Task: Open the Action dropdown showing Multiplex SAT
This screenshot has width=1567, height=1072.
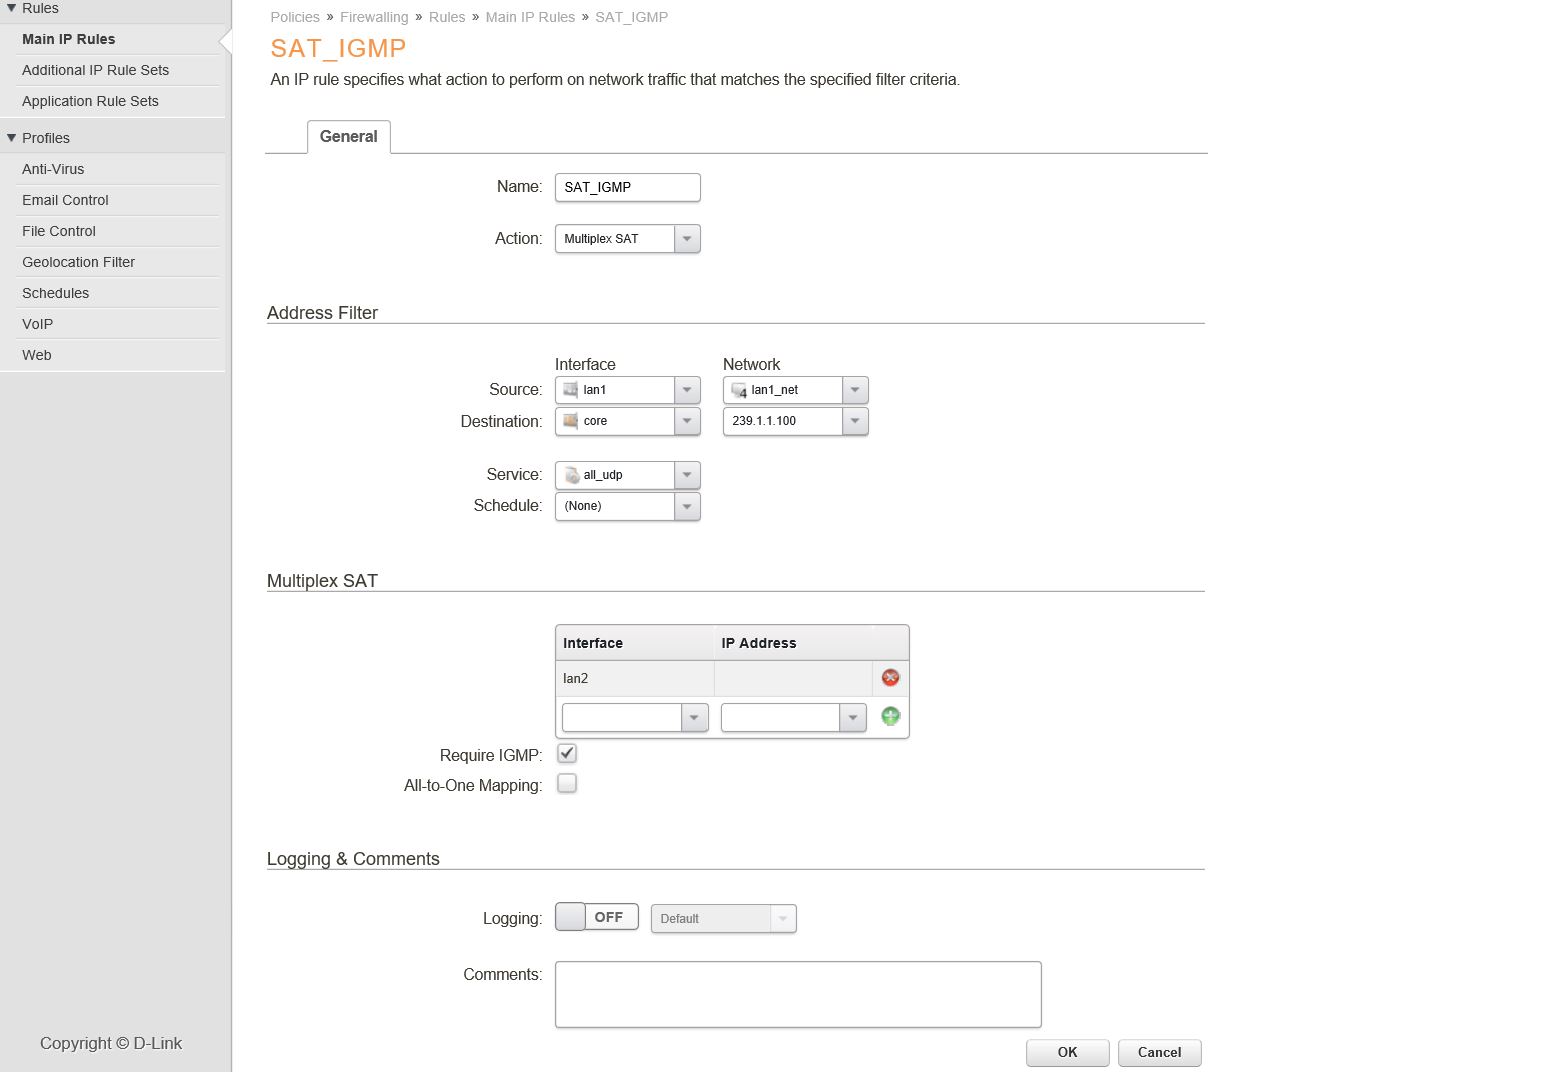Action: click(628, 239)
